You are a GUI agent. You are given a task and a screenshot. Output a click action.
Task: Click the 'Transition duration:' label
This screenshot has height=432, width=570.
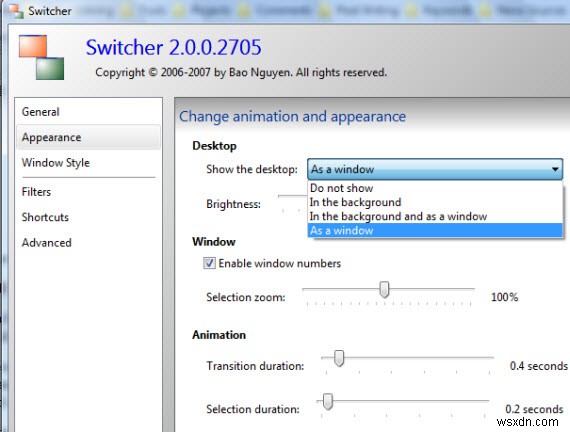[x=255, y=366]
